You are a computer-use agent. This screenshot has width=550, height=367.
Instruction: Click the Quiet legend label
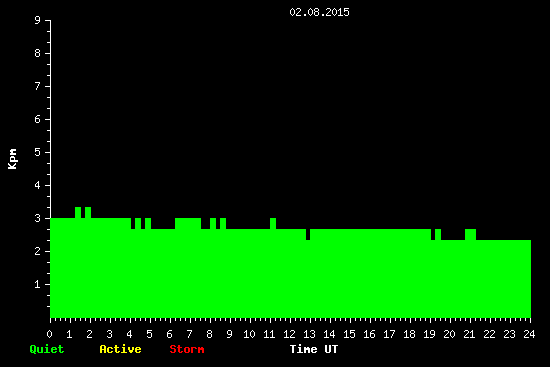[x=47, y=349]
